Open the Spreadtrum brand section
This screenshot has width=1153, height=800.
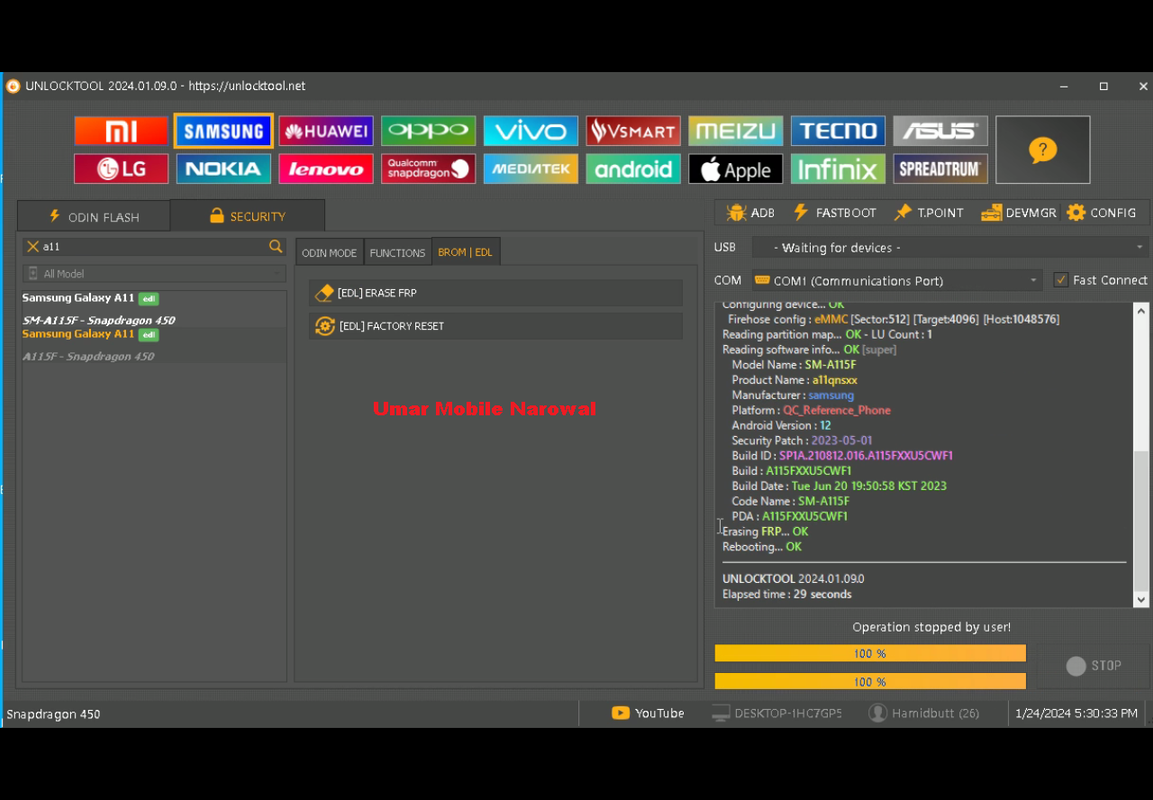(940, 169)
